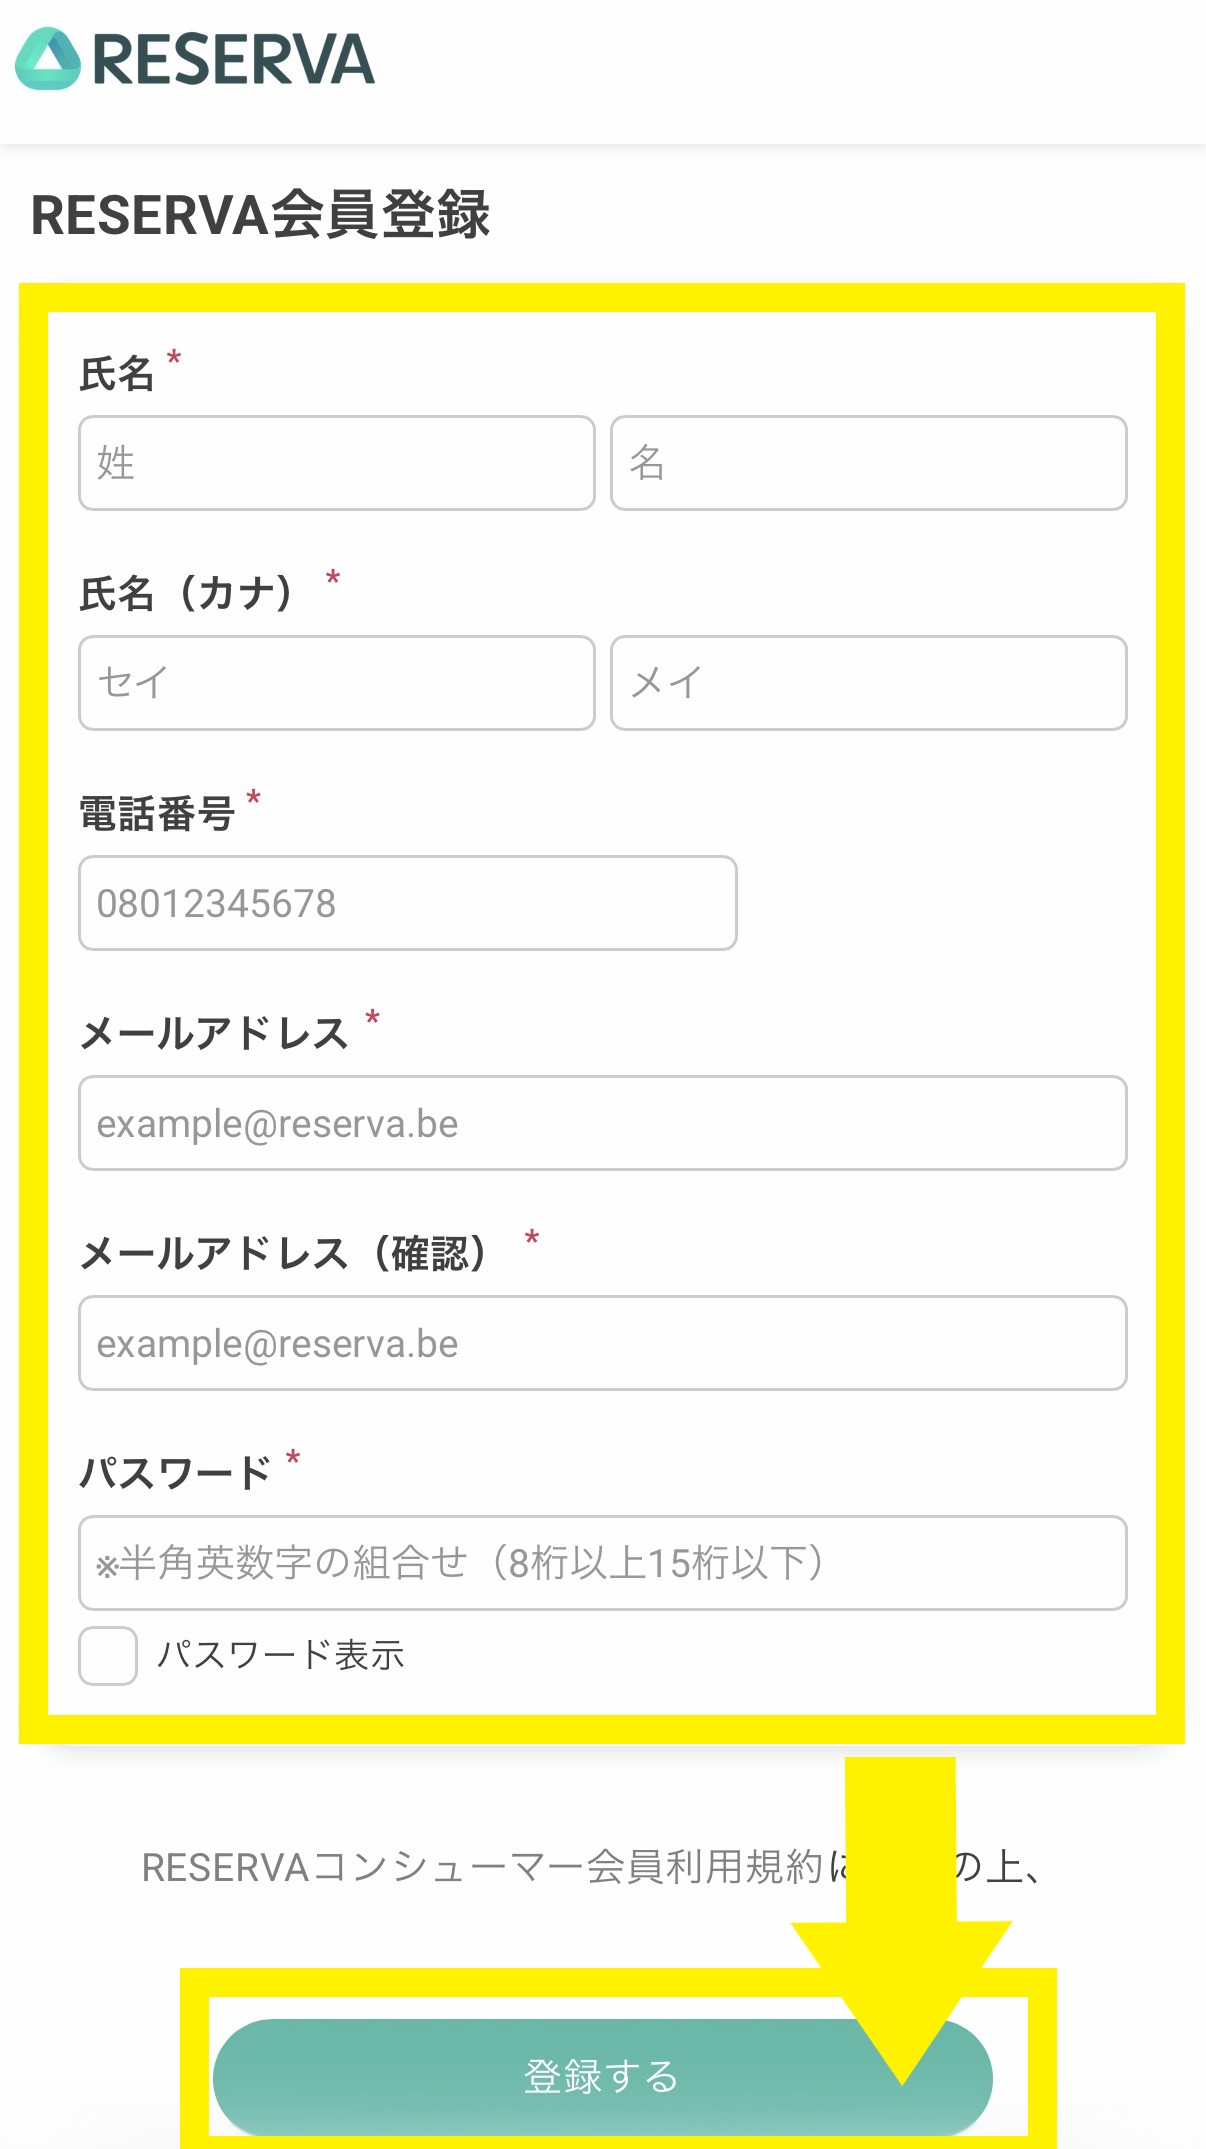Click the セイ kana input field
This screenshot has height=2149, width=1206.
(337, 683)
